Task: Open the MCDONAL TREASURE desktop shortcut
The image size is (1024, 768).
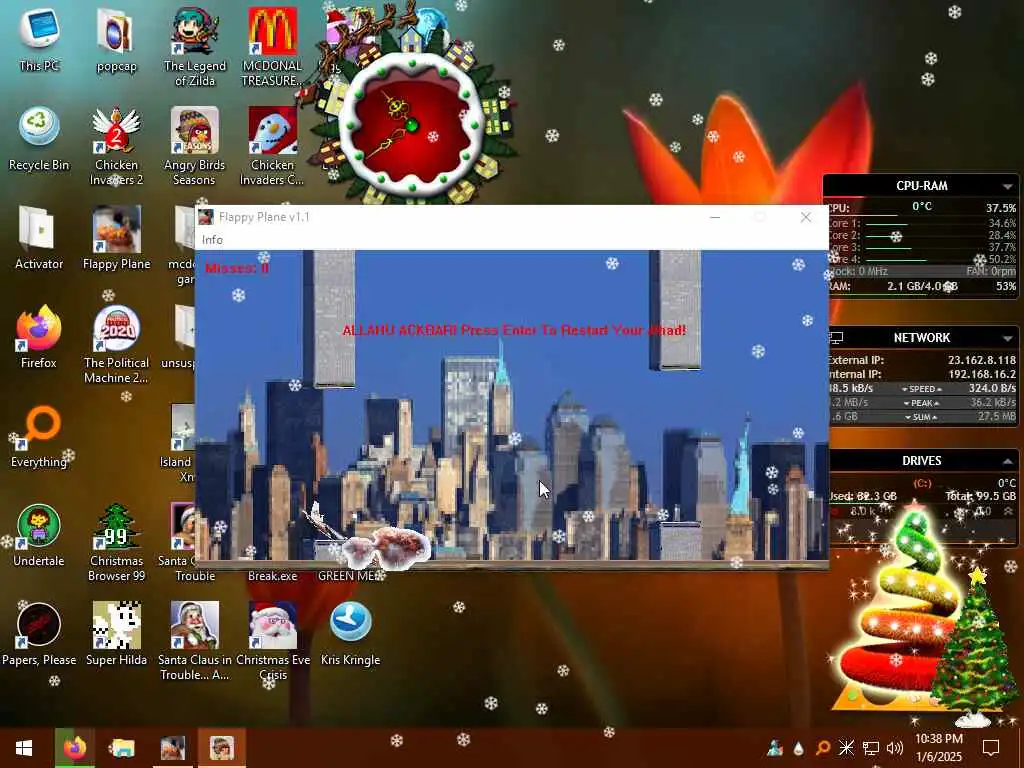Action: [272, 46]
